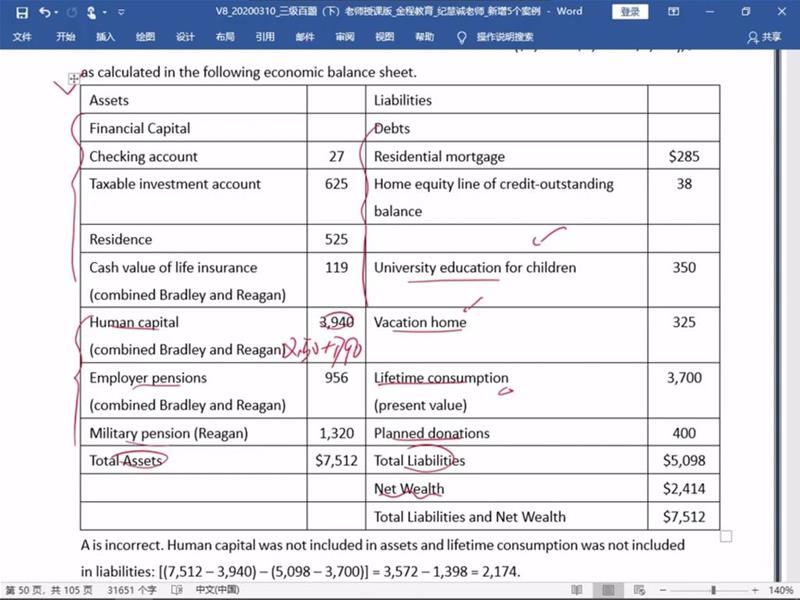Click the 'Vacation home' cell
Screen dimensions: 800x600
507,335
